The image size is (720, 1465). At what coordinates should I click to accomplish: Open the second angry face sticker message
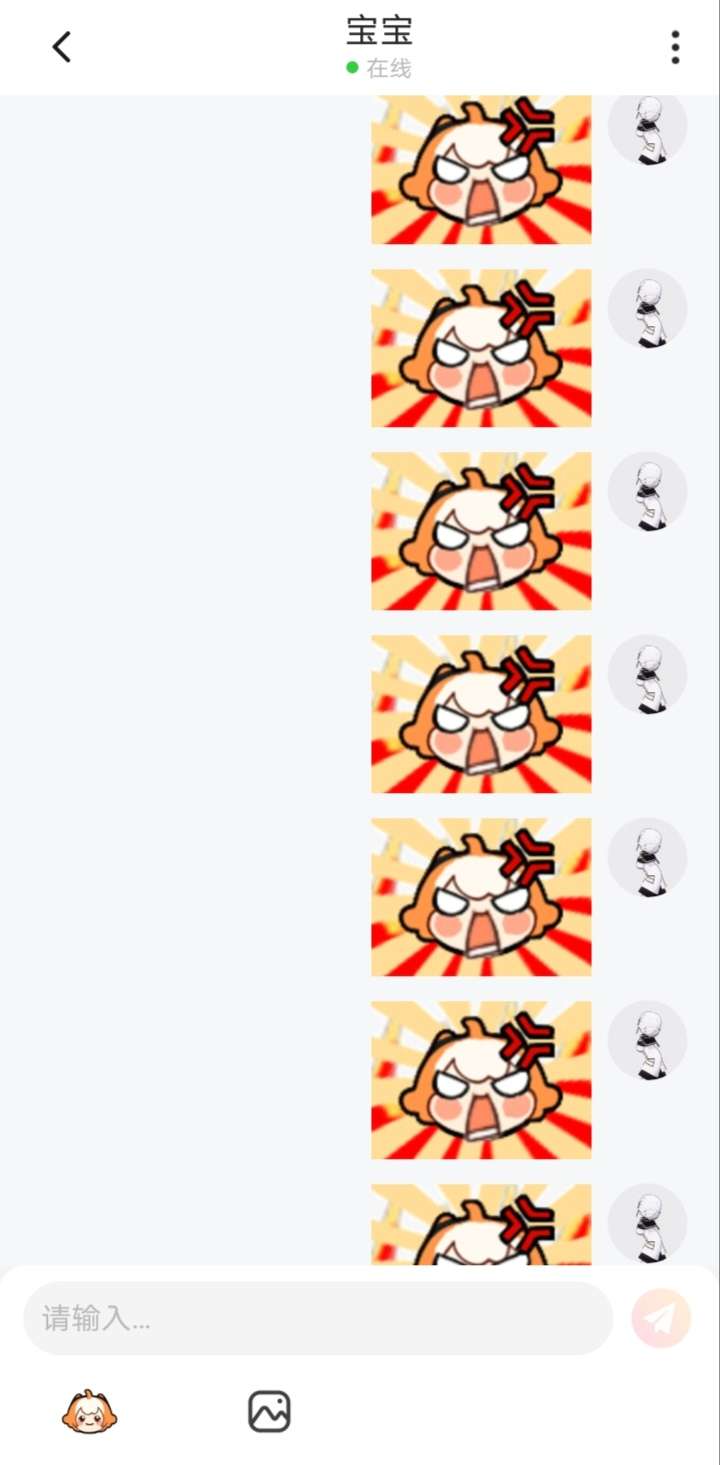pos(481,348)
